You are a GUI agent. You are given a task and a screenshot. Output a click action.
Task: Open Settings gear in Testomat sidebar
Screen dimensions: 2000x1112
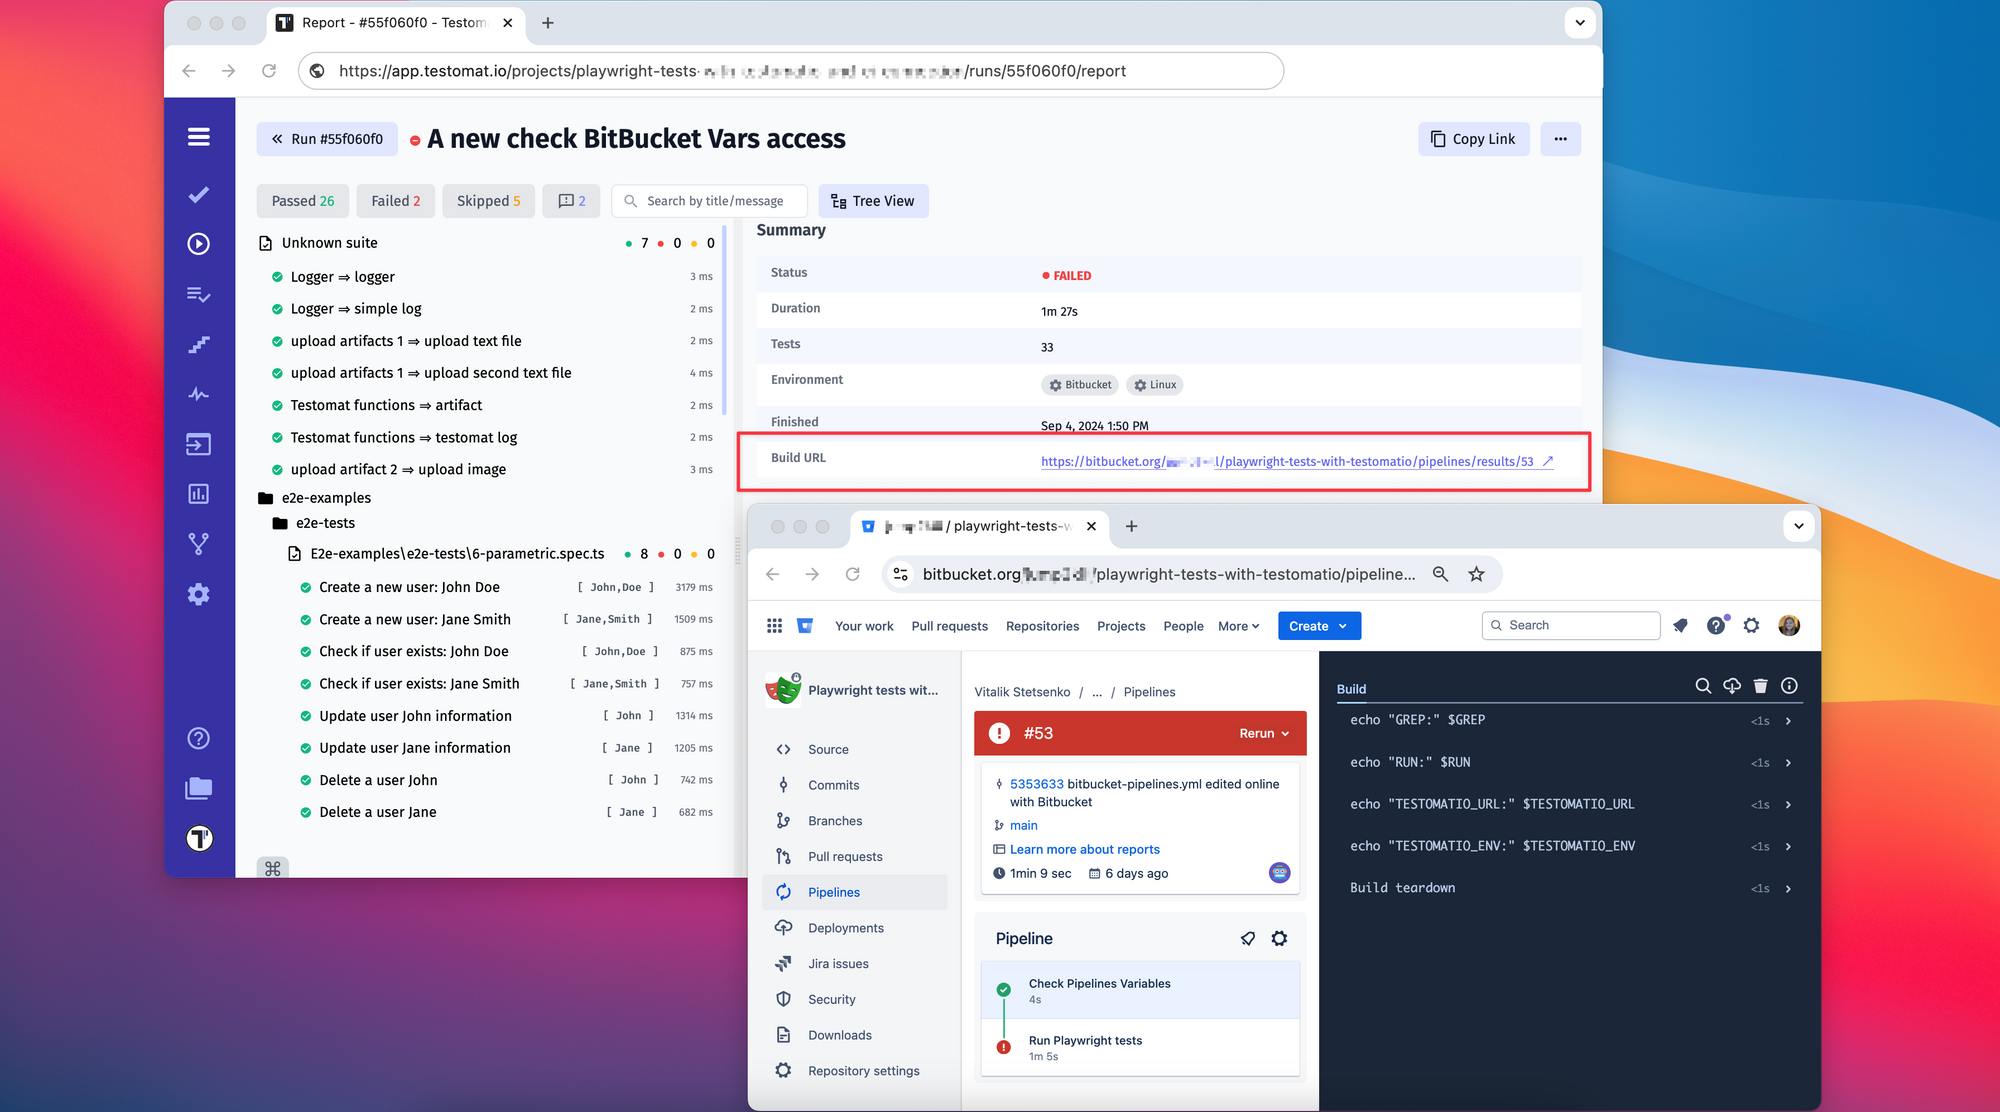(x=199, y=594)
